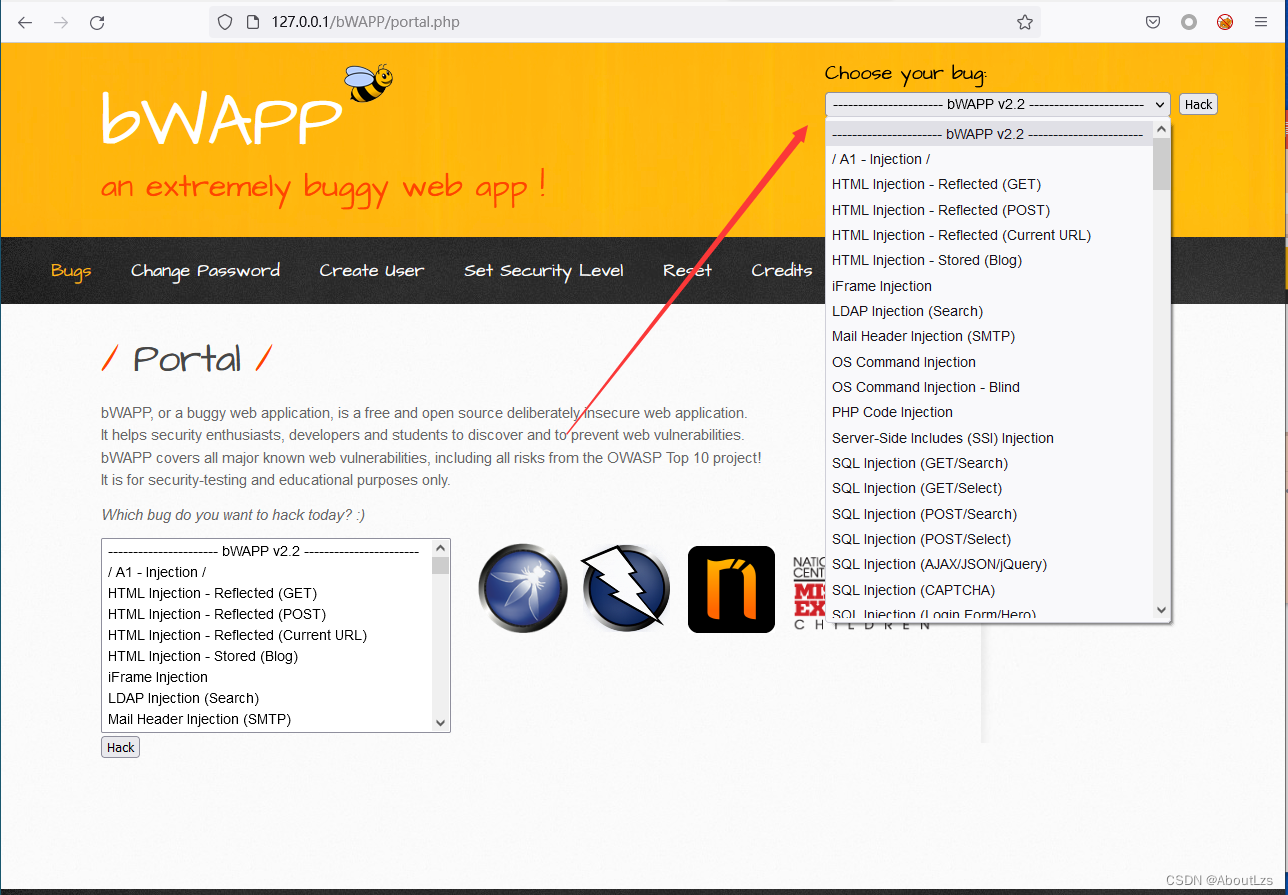This screenshot has height=895, width=1288.
Task: Click dropdown list scrollbar up arrow
Action: point(1161,129)
